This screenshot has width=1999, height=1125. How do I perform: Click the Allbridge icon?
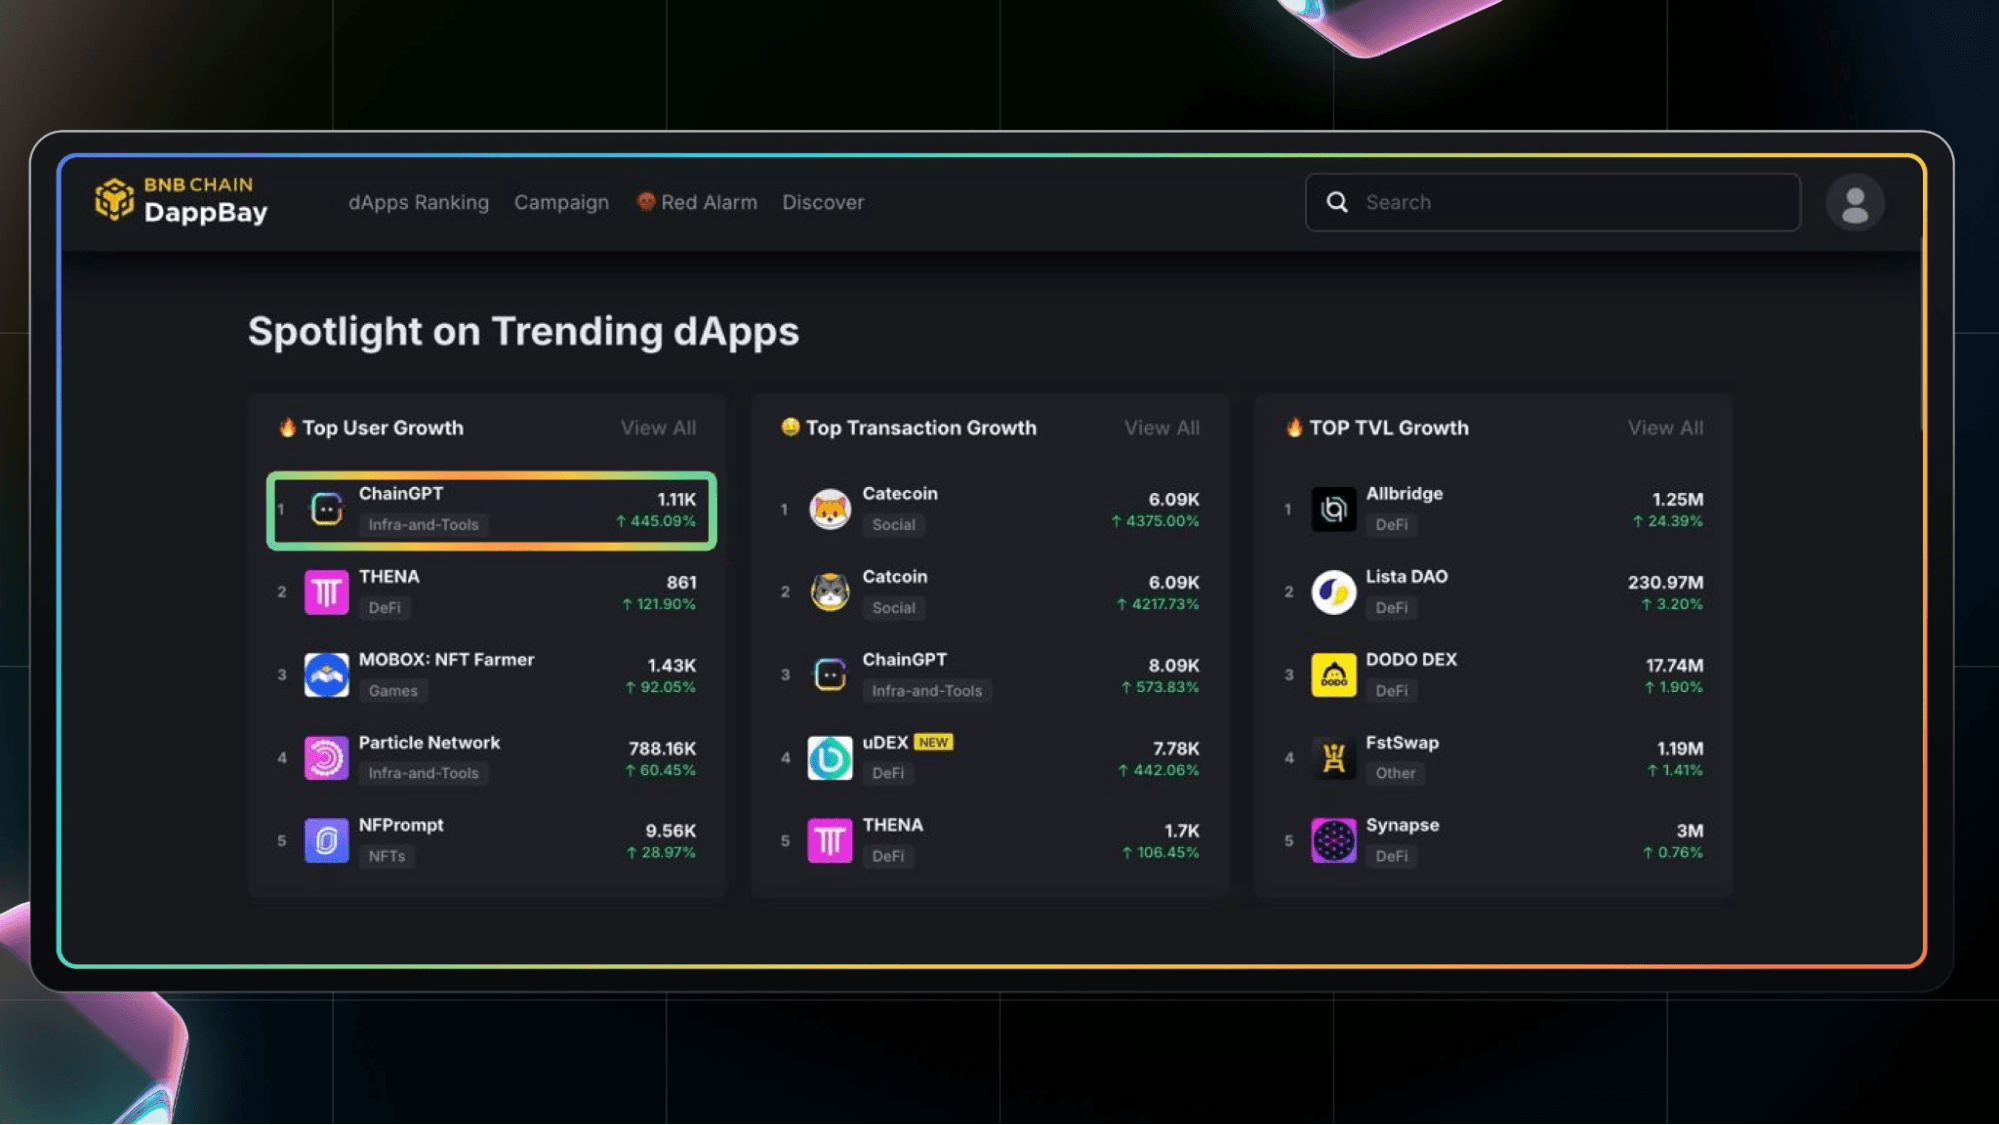(1333, 509)
